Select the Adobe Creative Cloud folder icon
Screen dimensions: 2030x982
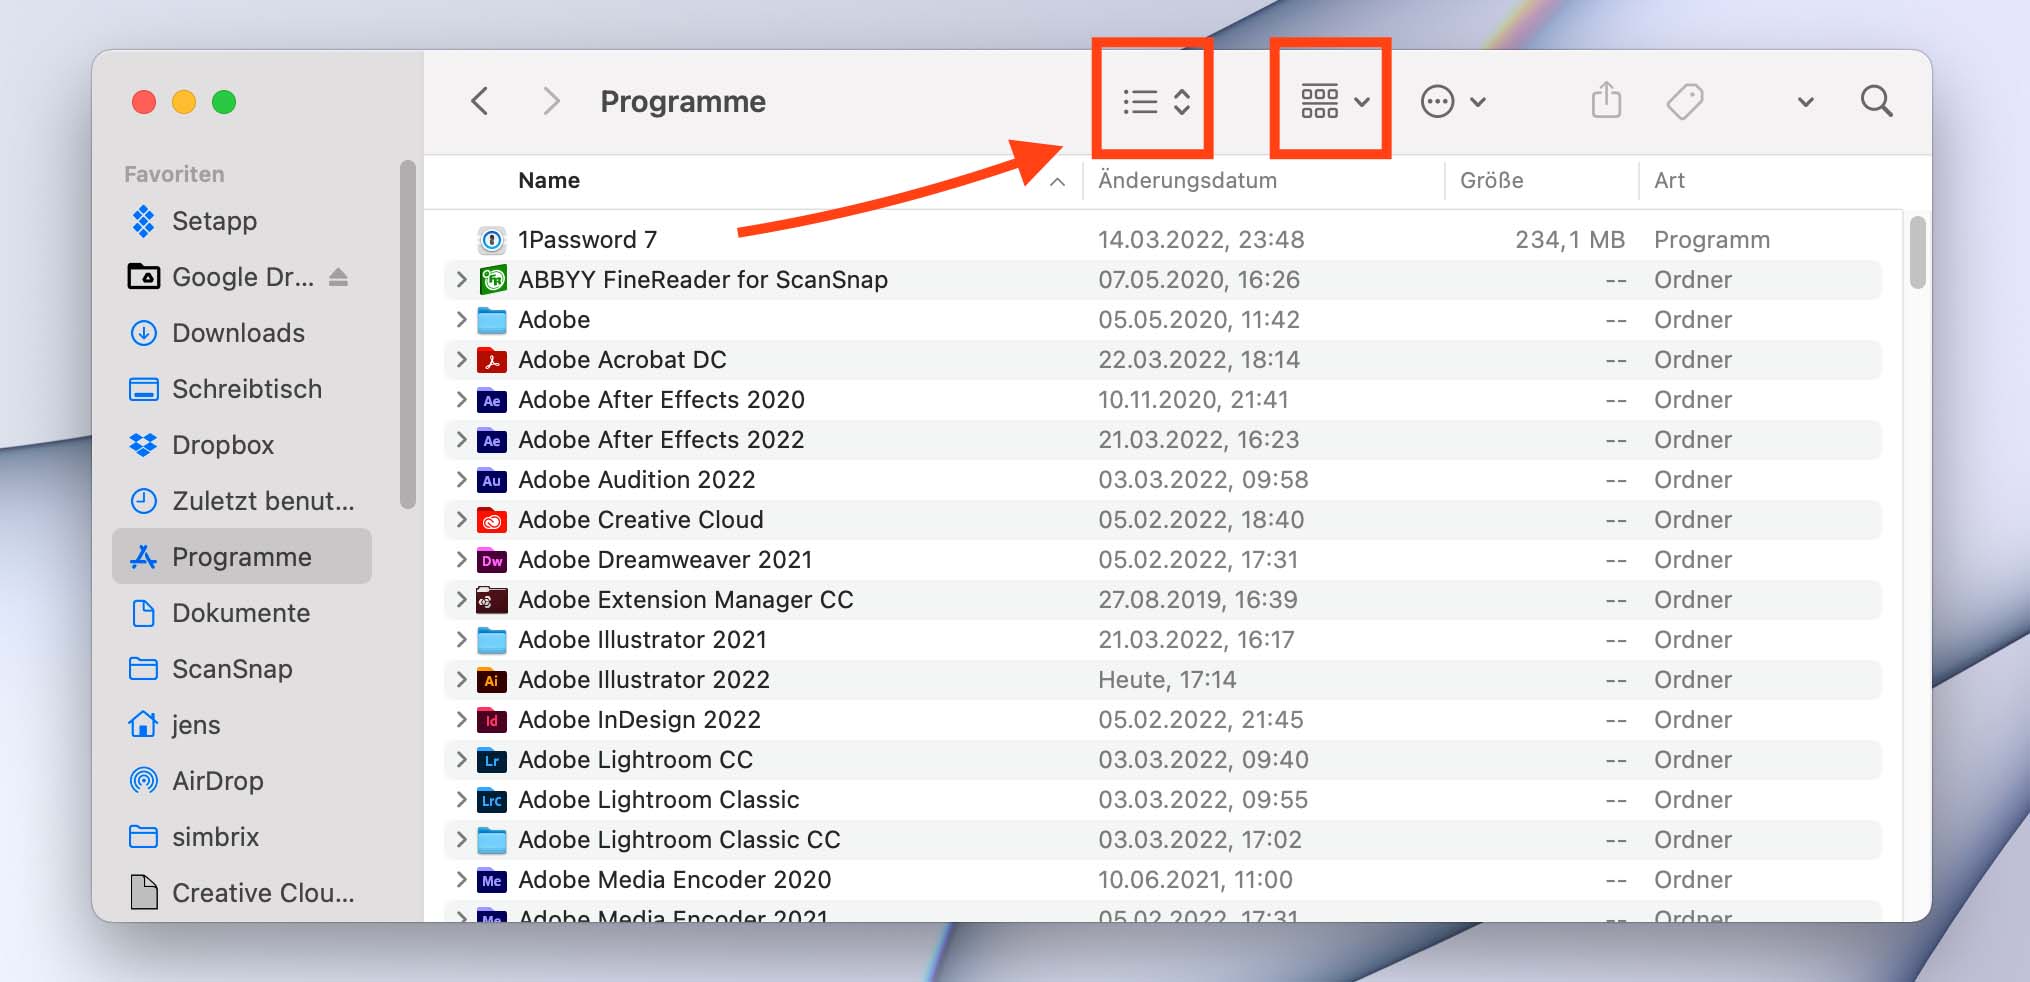(492, 520)
